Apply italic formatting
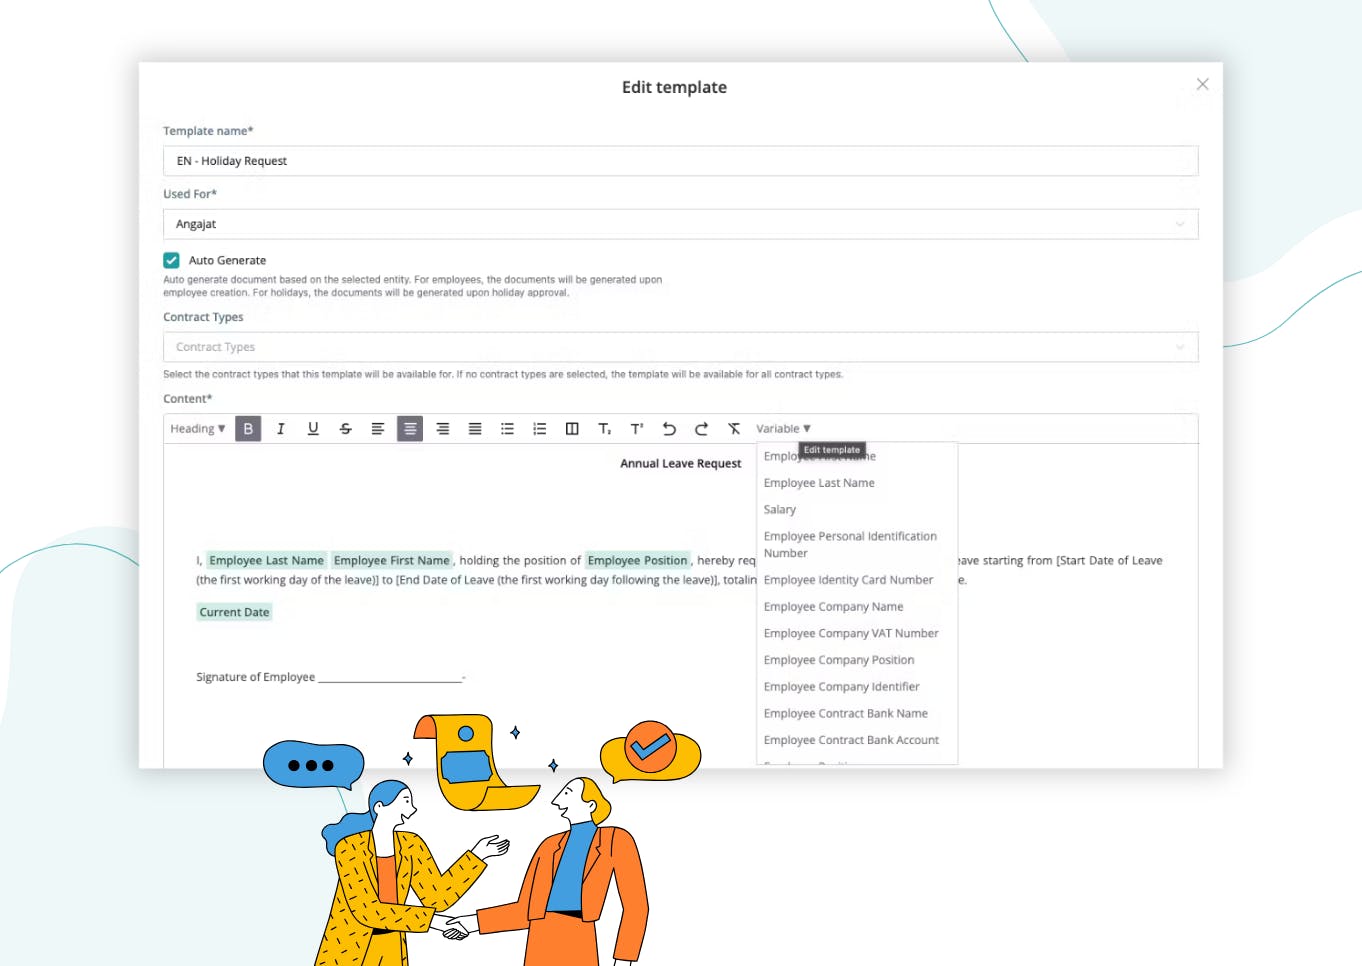 pyautogui.click(x=280, y=428)
